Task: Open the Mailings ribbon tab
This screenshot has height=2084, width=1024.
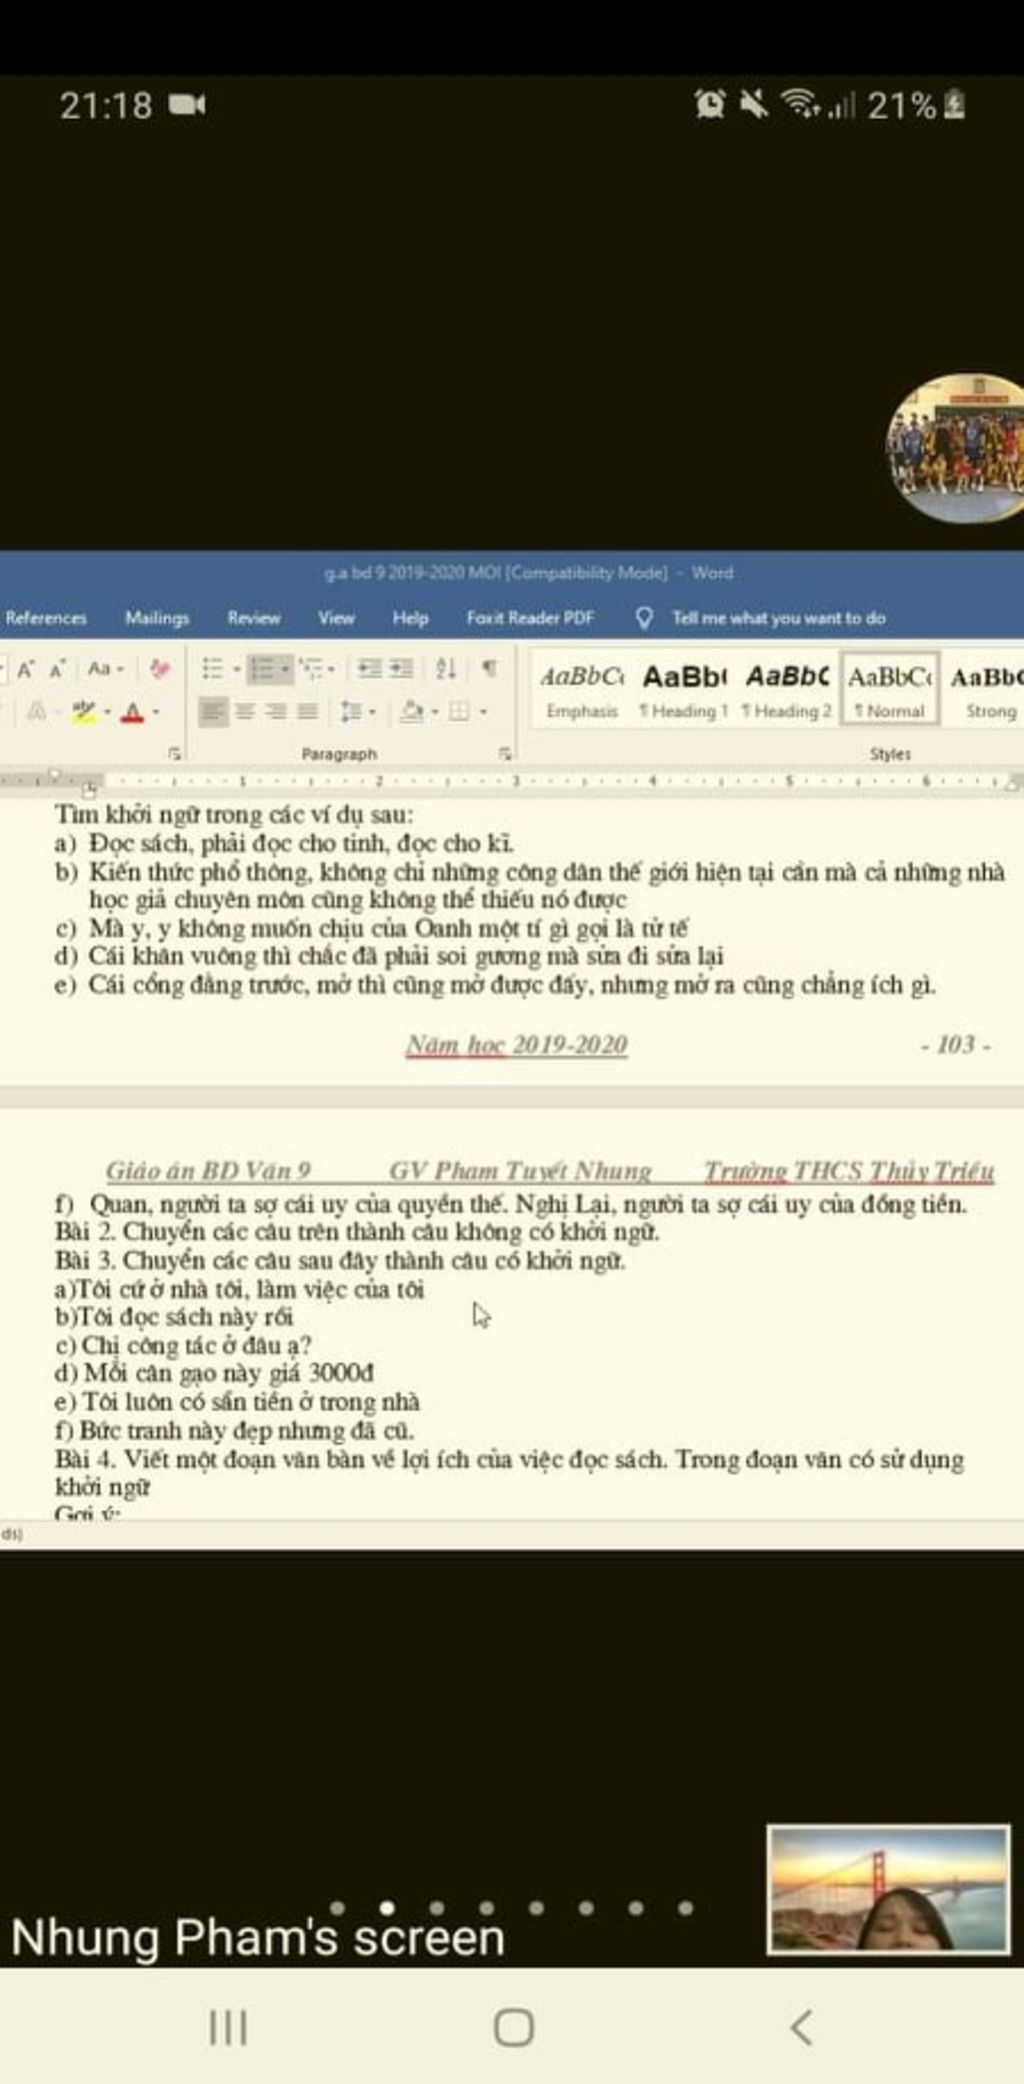Action: point(157,618)
